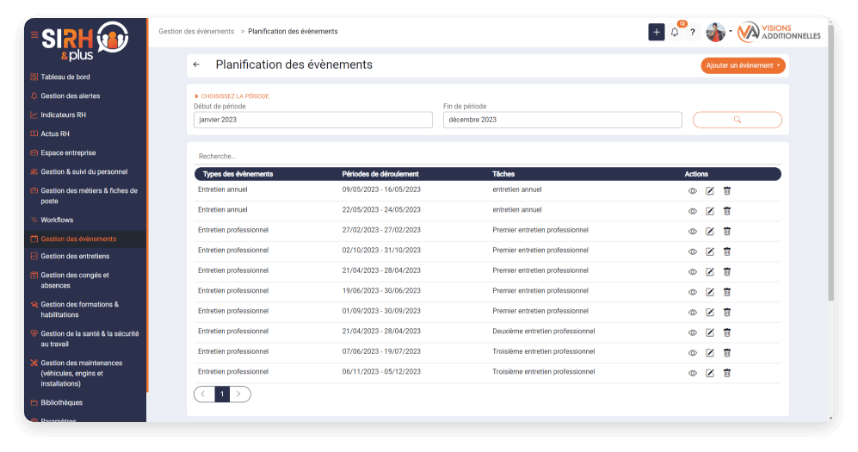Screen dimensions: 858x452
Task: View the 02/10/2023 - 31/10/2023 event
Action: [x=692, y=252]
